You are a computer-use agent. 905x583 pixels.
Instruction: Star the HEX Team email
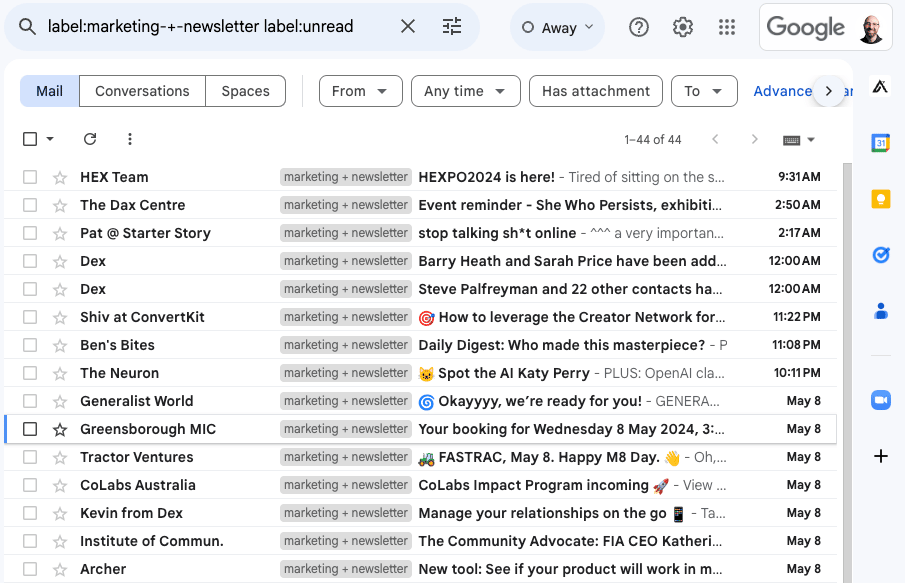pos(60,177)
